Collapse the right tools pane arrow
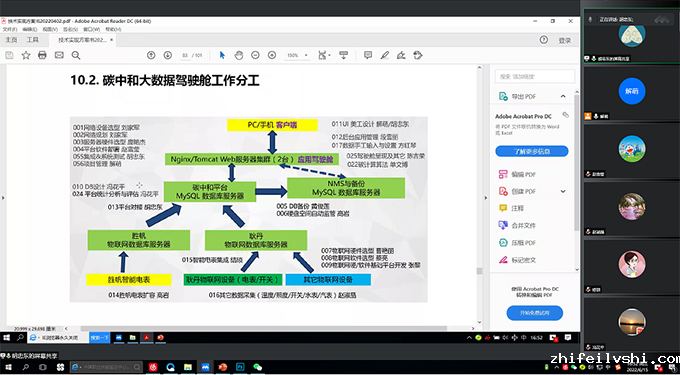Screen dimensions: 680x375 click(486, 198)
